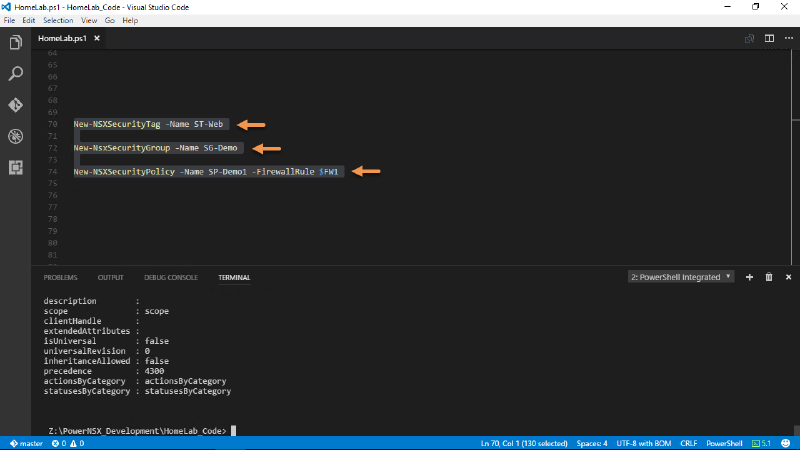This screenshot has width=800, height=450.
Task: Open the editor more actions ellipsis
Action: [789, 38]
